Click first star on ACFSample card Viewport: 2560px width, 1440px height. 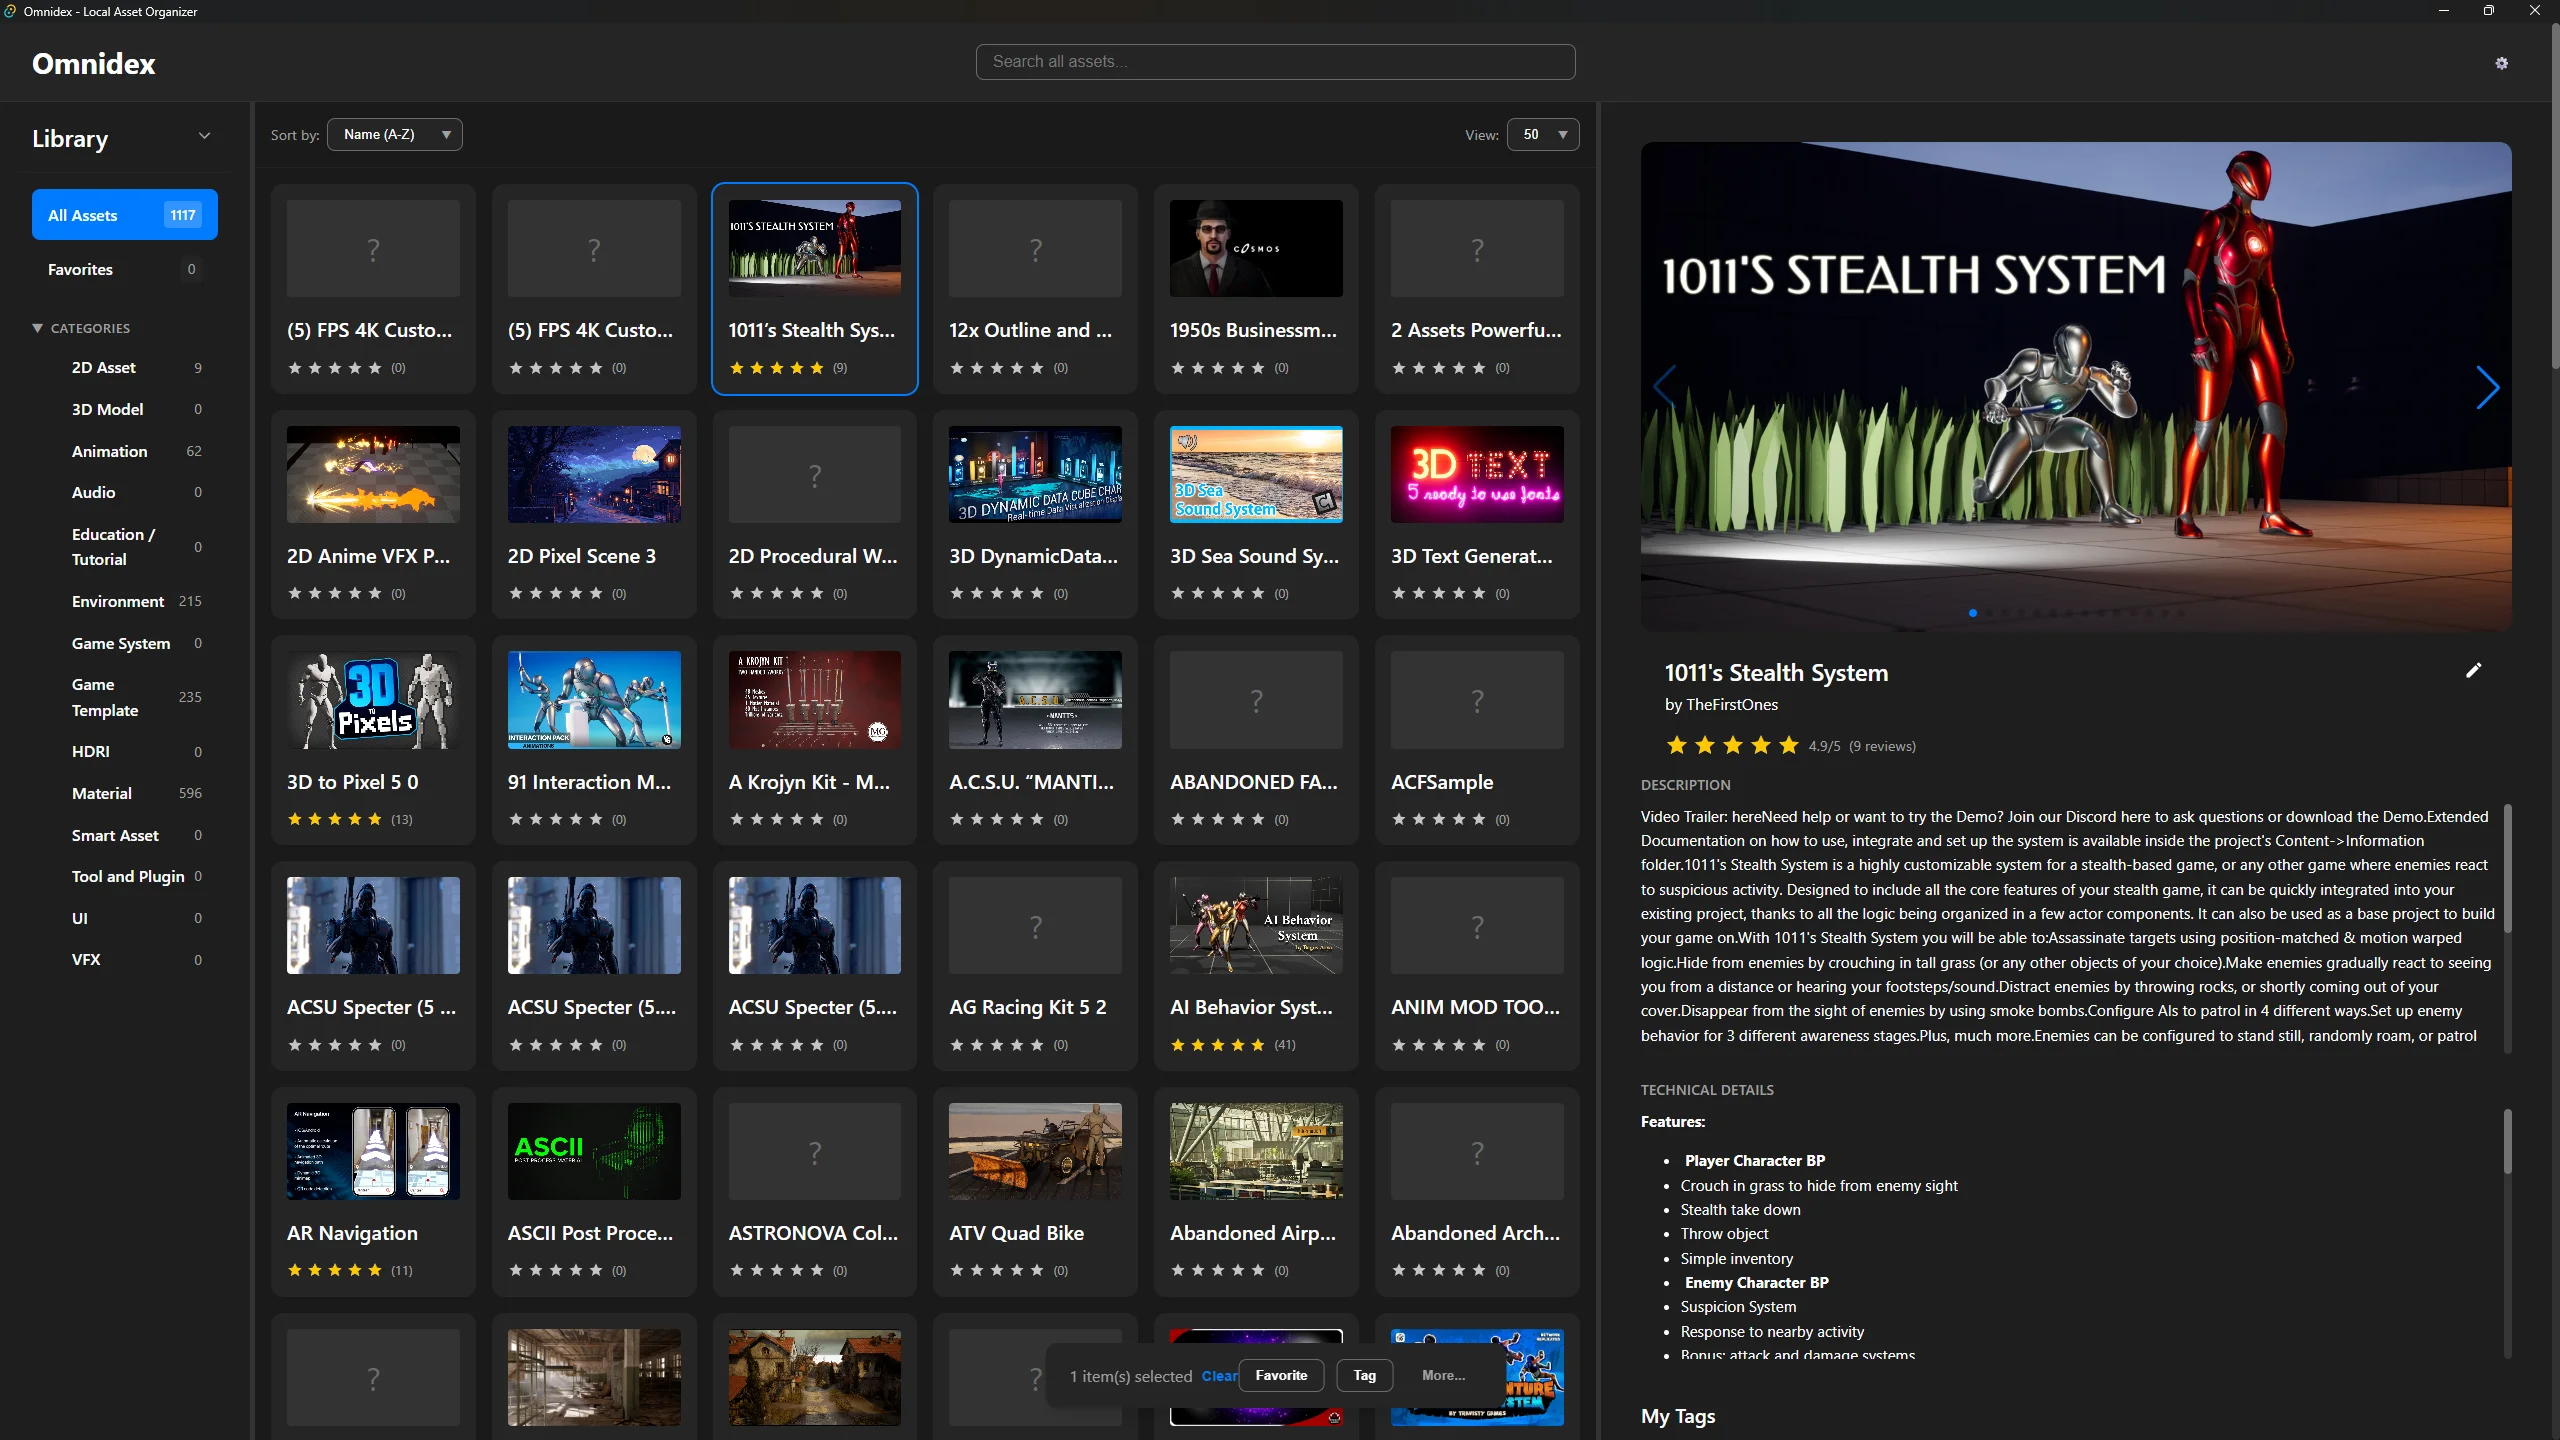click(x=1399, y=819)
